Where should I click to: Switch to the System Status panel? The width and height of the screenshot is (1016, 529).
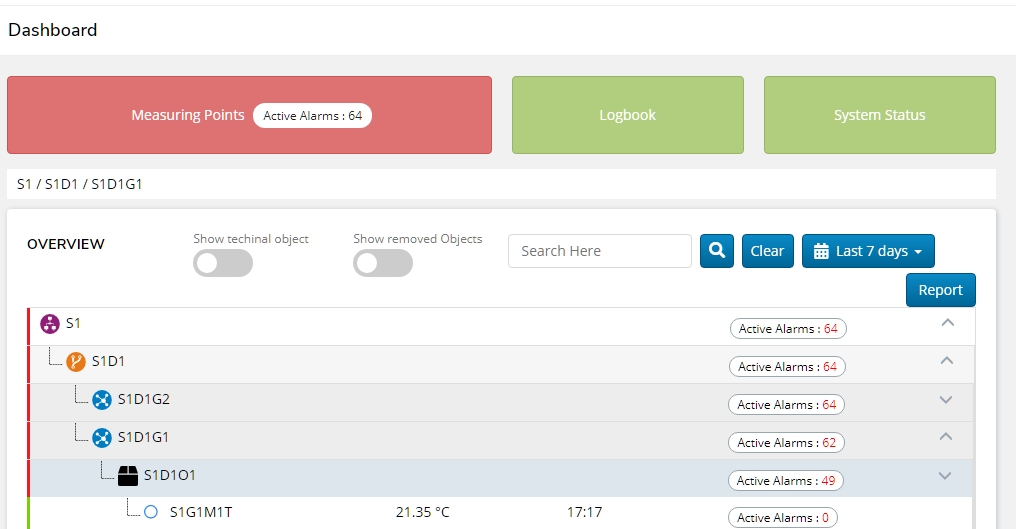pyautogui.click(x=879, y=115)
